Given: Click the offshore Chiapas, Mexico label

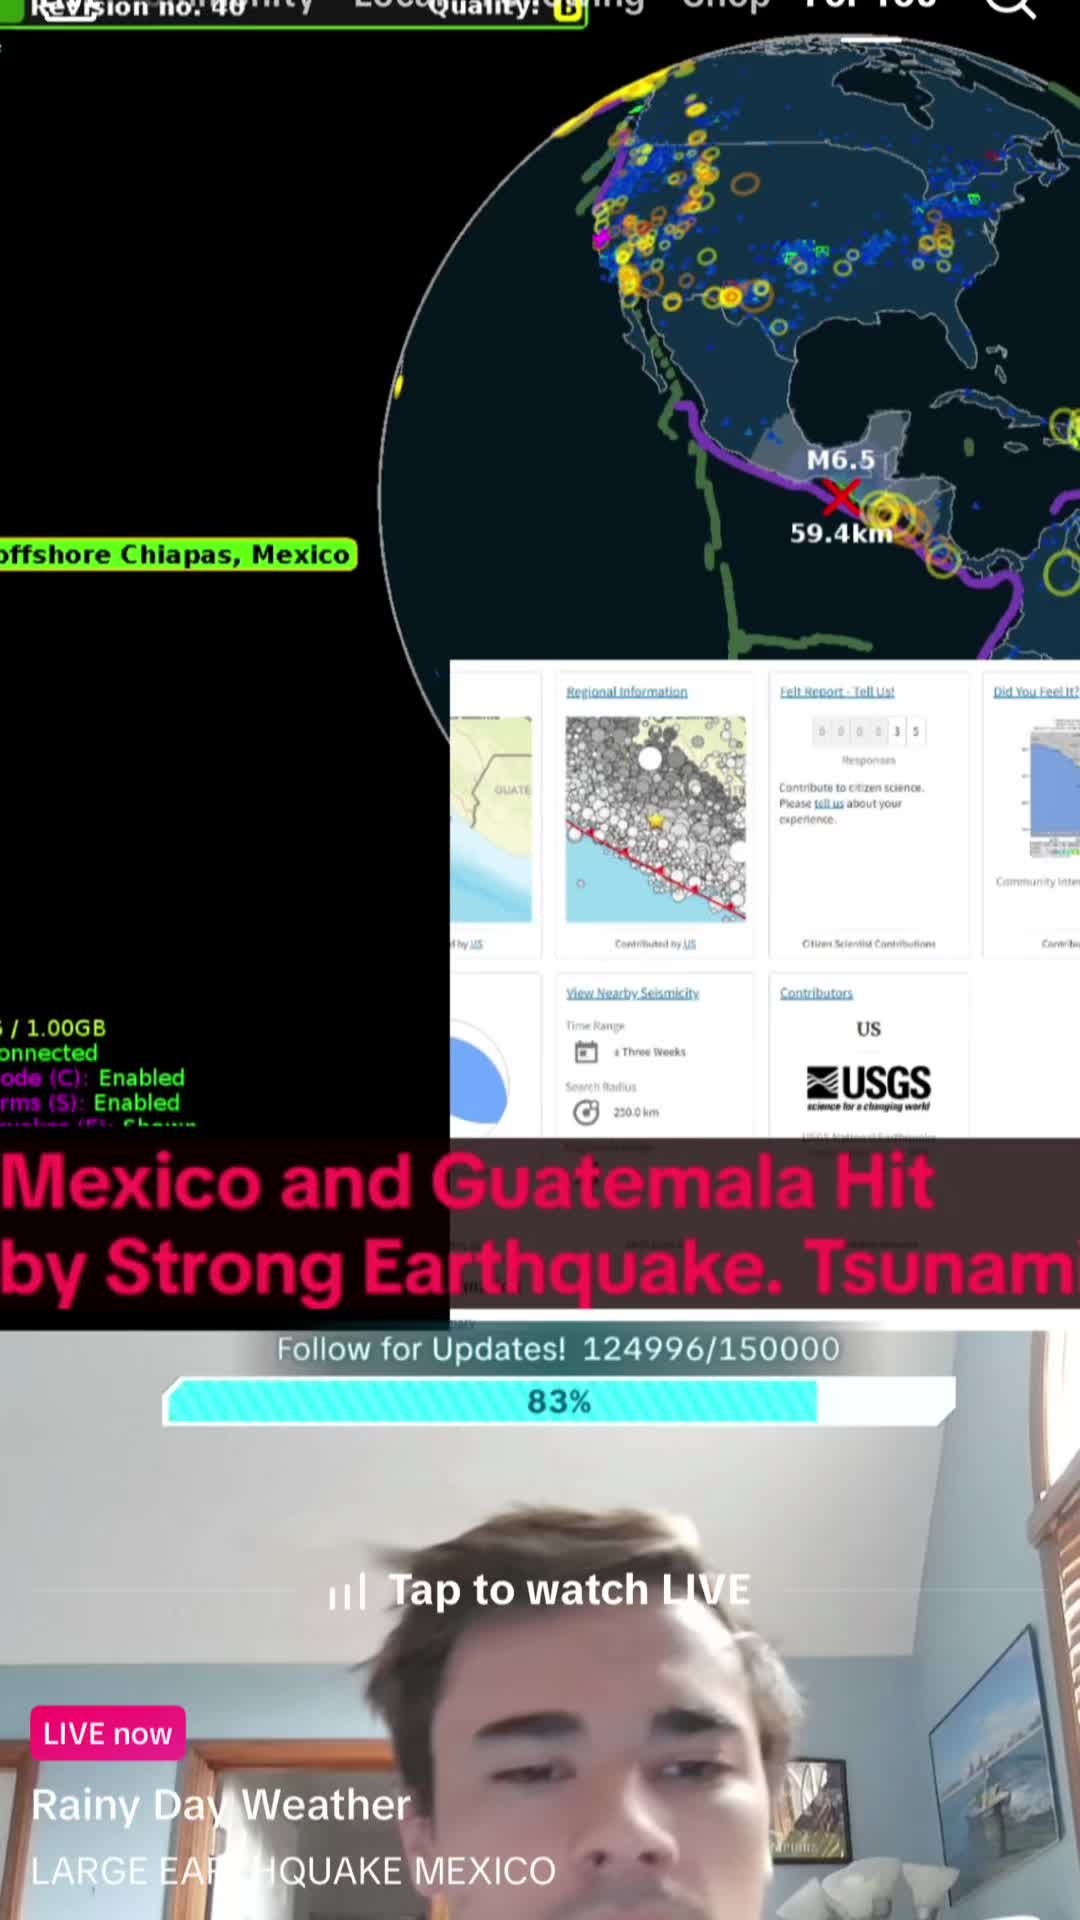Looking at the screenshot, I should click(178, 554).
